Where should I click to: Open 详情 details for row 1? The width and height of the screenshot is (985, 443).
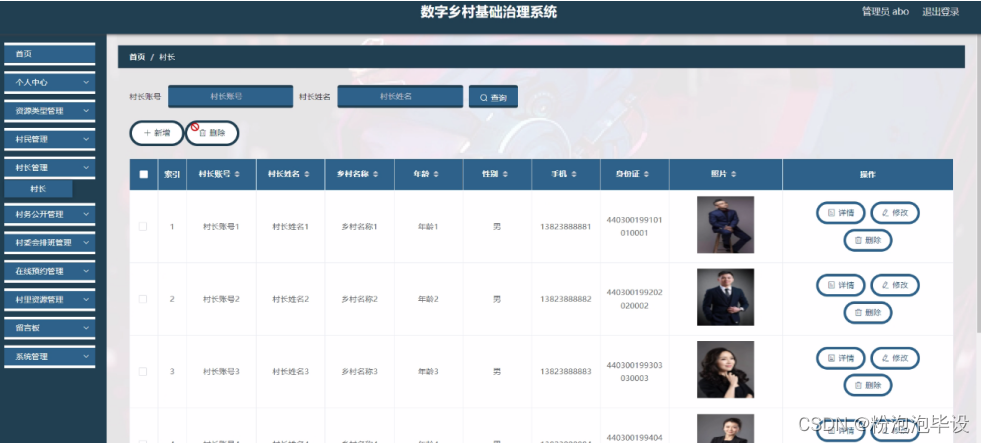coord(840,212)
